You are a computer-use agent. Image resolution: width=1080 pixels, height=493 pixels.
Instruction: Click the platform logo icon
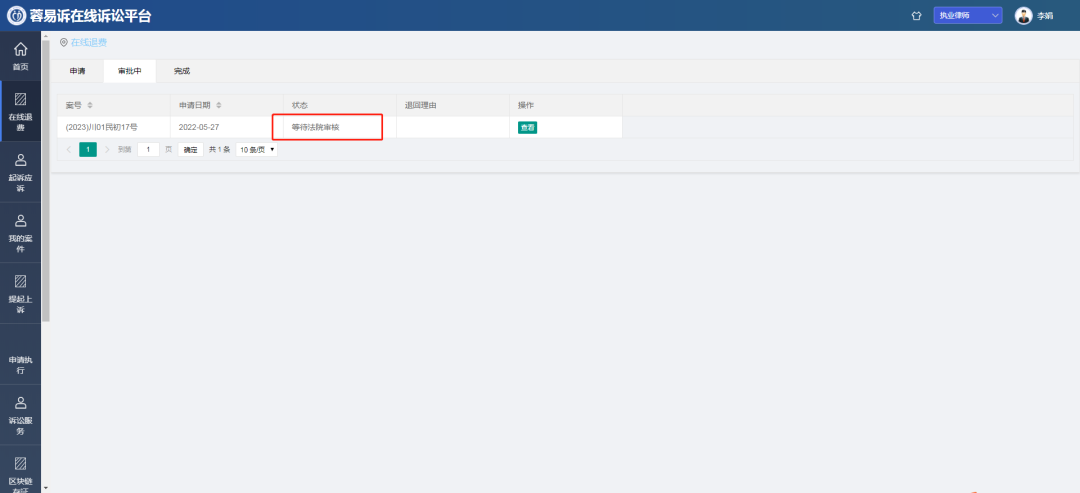pyautogui.click(x=17, y=15)
